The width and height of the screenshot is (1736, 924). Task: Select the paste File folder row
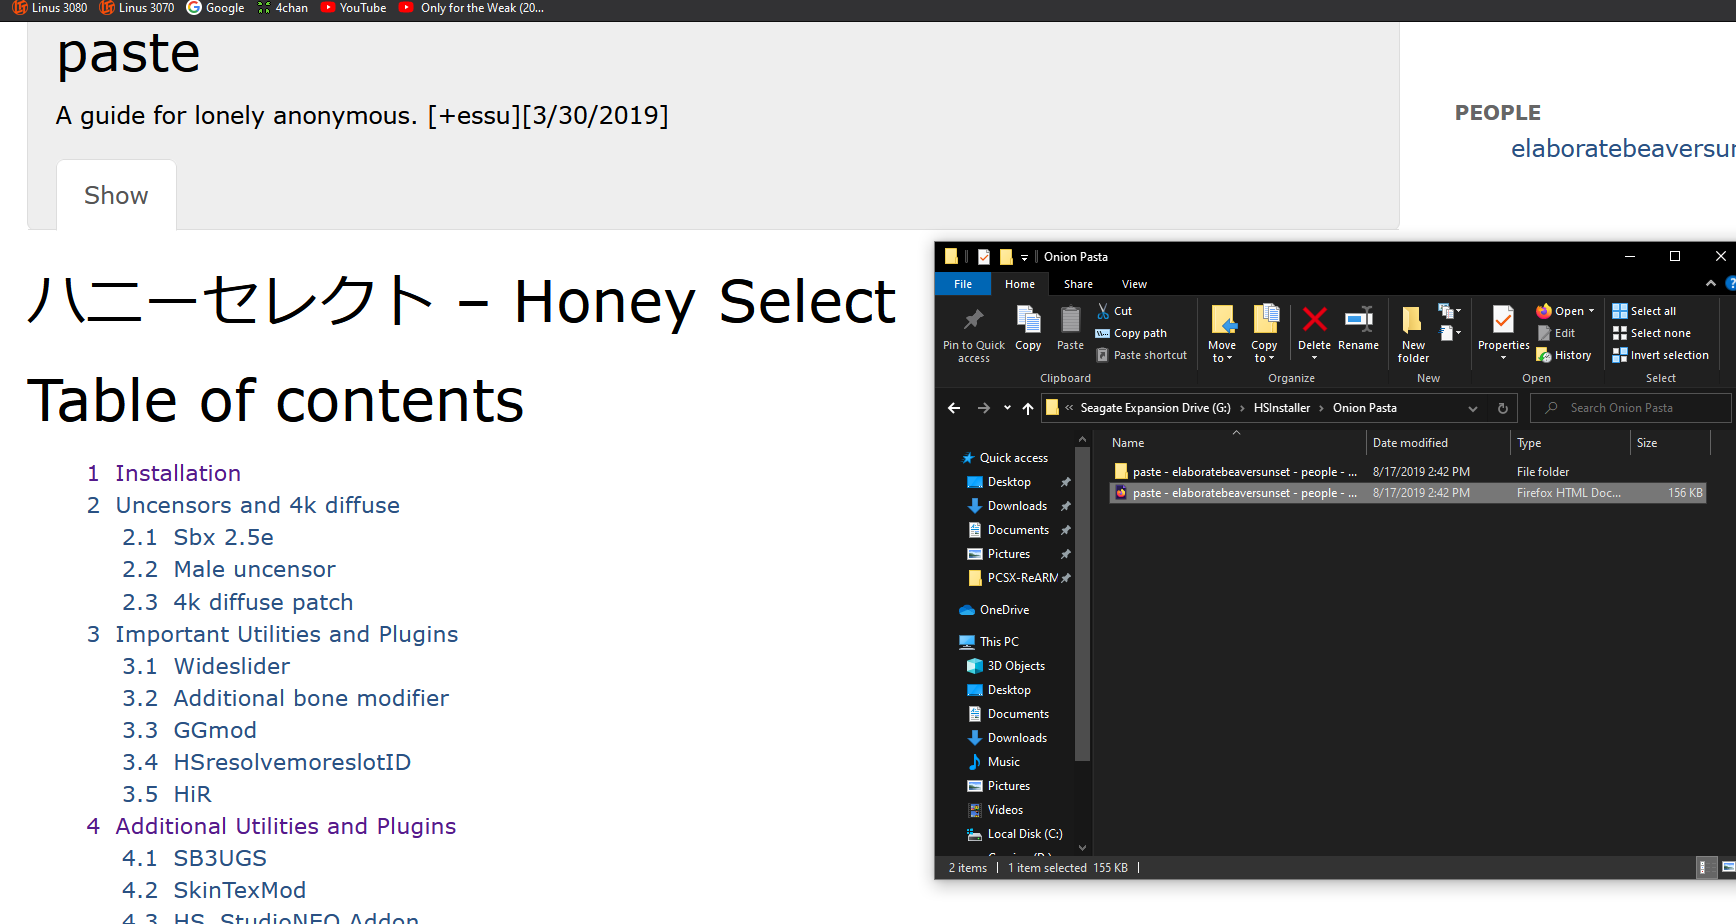1407,472
